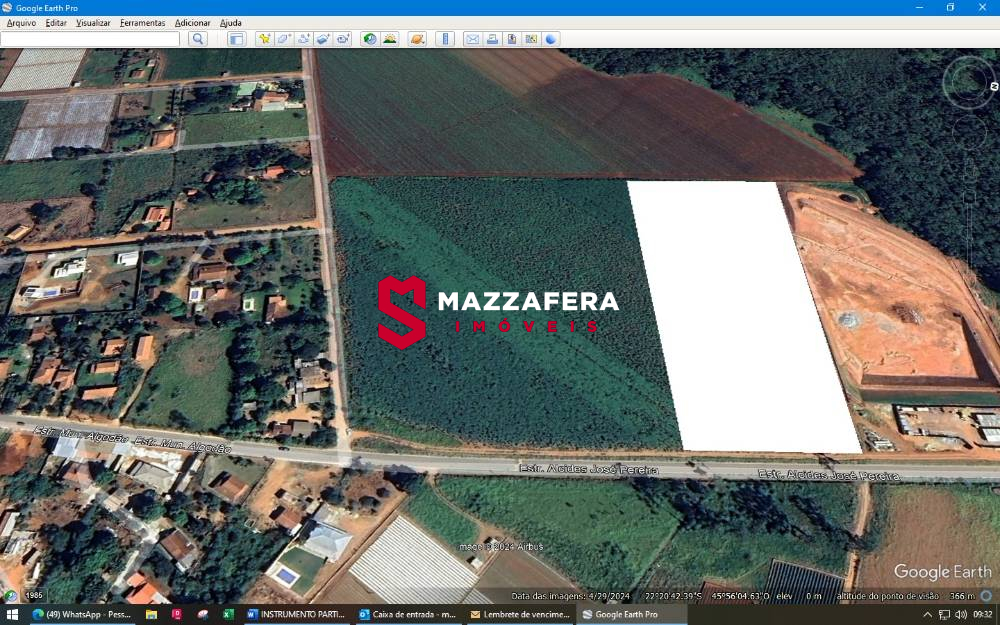Expand the Adicionar menu
This screenshot has width=1000, height=625.
pyautogui.click(x=192, y=22)
